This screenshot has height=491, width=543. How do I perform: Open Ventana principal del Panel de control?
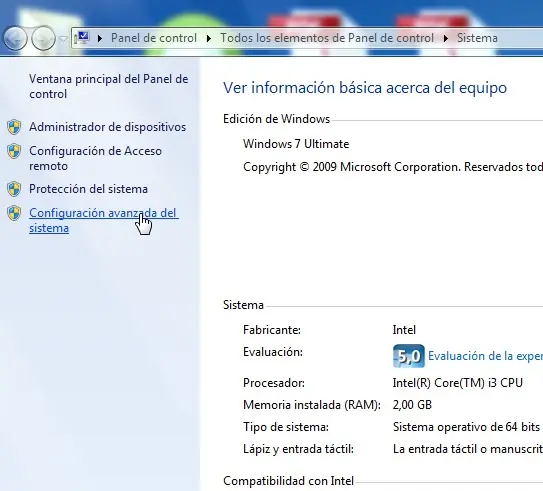tap(108, 86)
